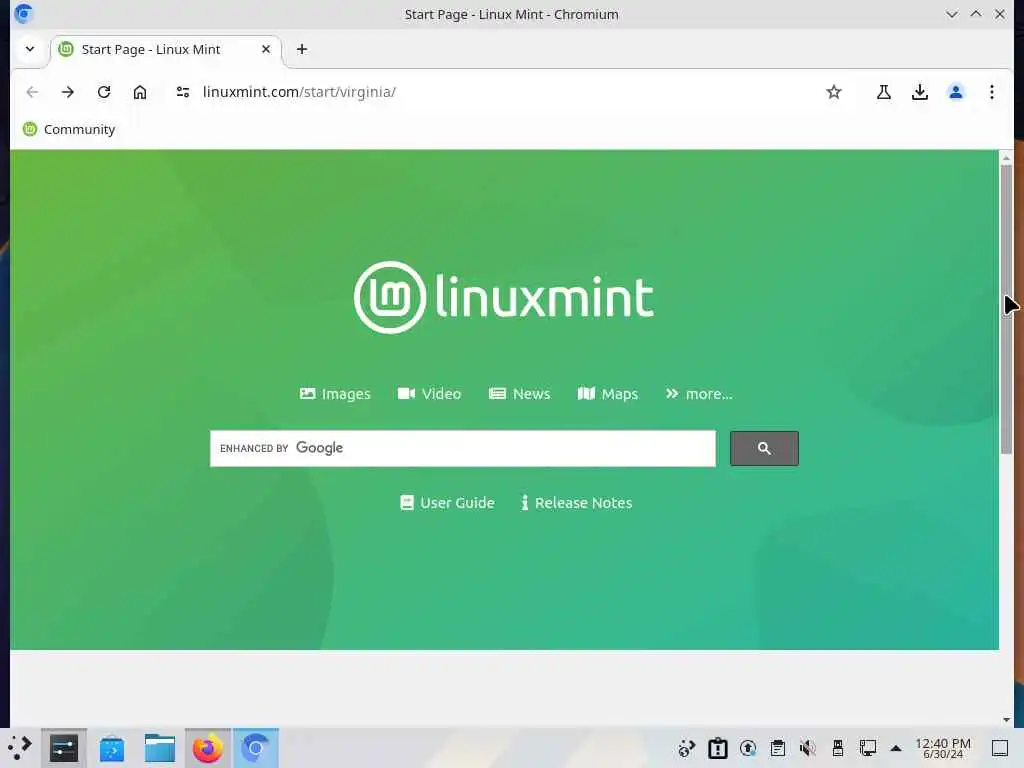The height and width of the screenshot is (768, 1024).
Task: Click the browser forward arrow
Action: tap(68, 92)
